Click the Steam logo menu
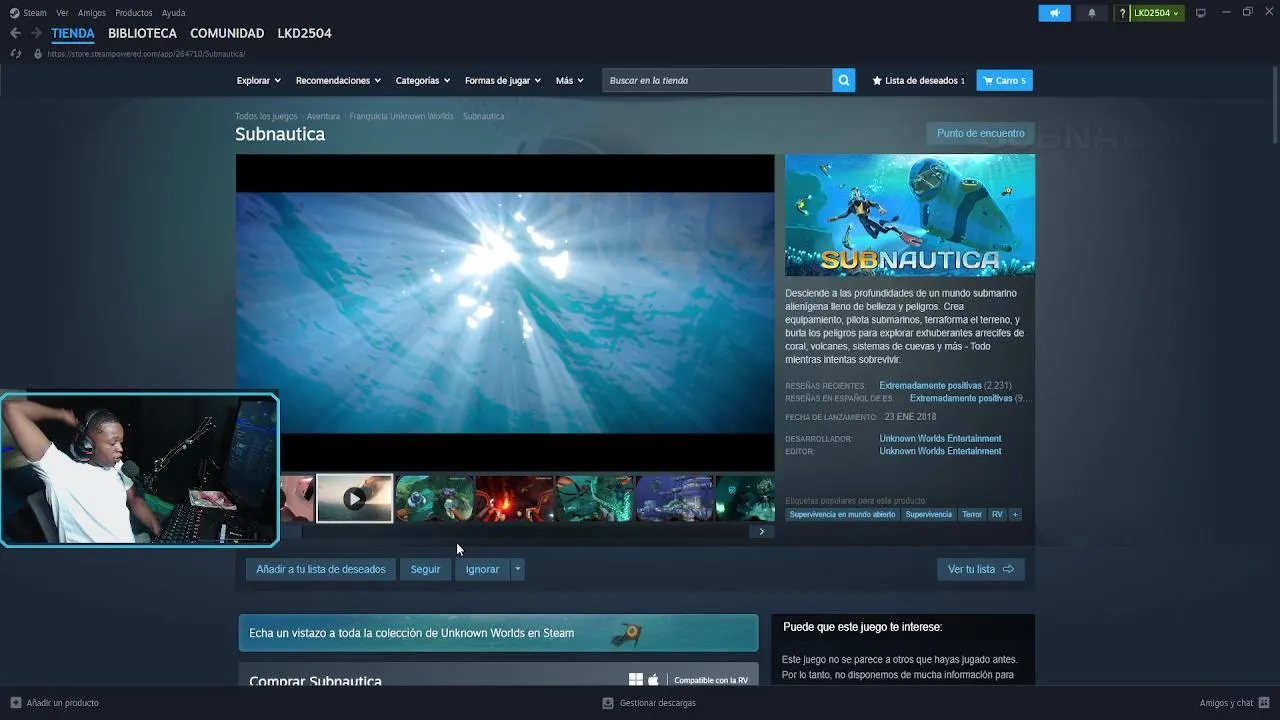Viewport: 1280px width, 720px height. [28, 13]
